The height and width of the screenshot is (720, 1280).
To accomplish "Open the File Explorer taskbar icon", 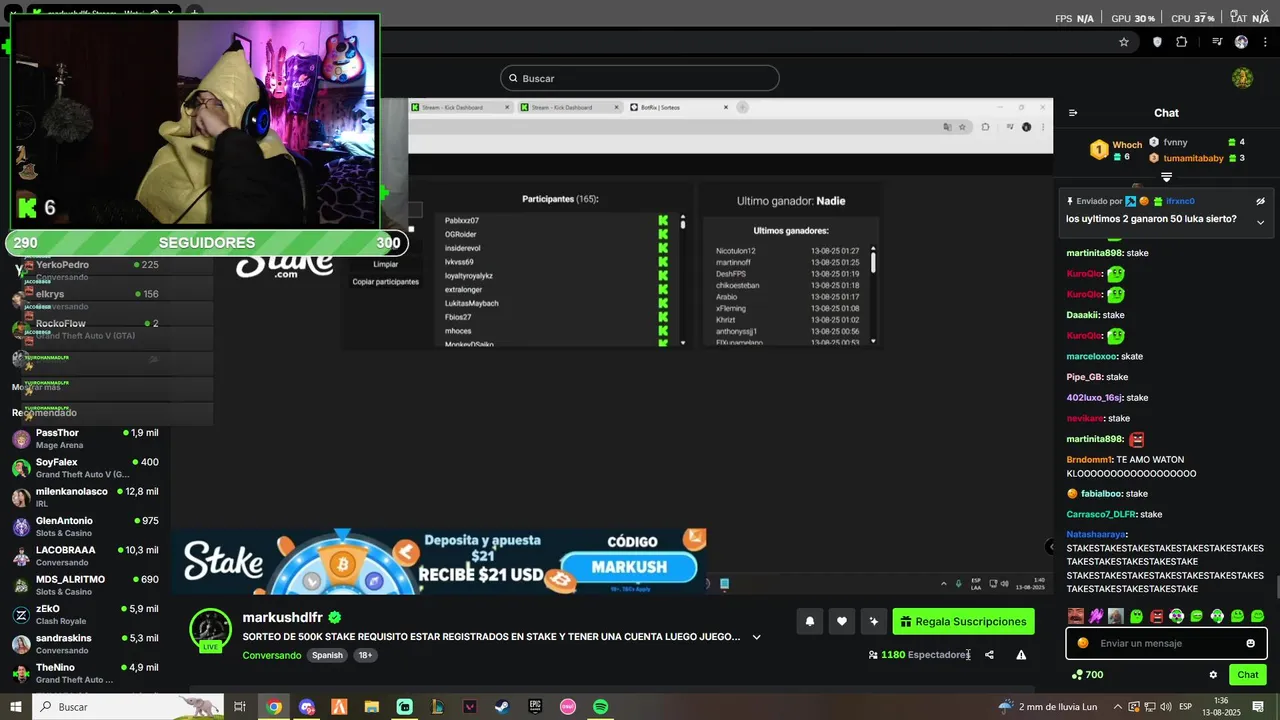I will pos(372,707).
